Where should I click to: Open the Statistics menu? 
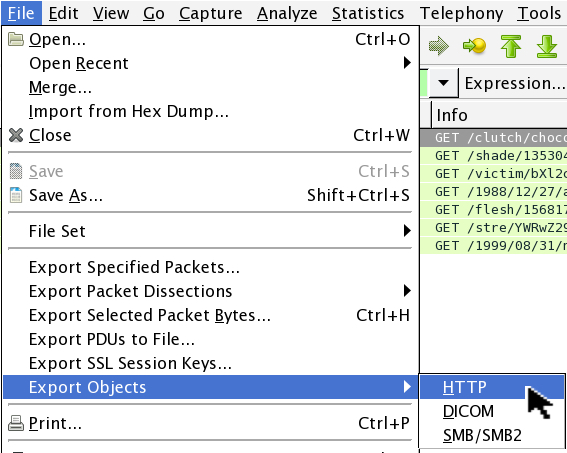(x=368, y=13)
